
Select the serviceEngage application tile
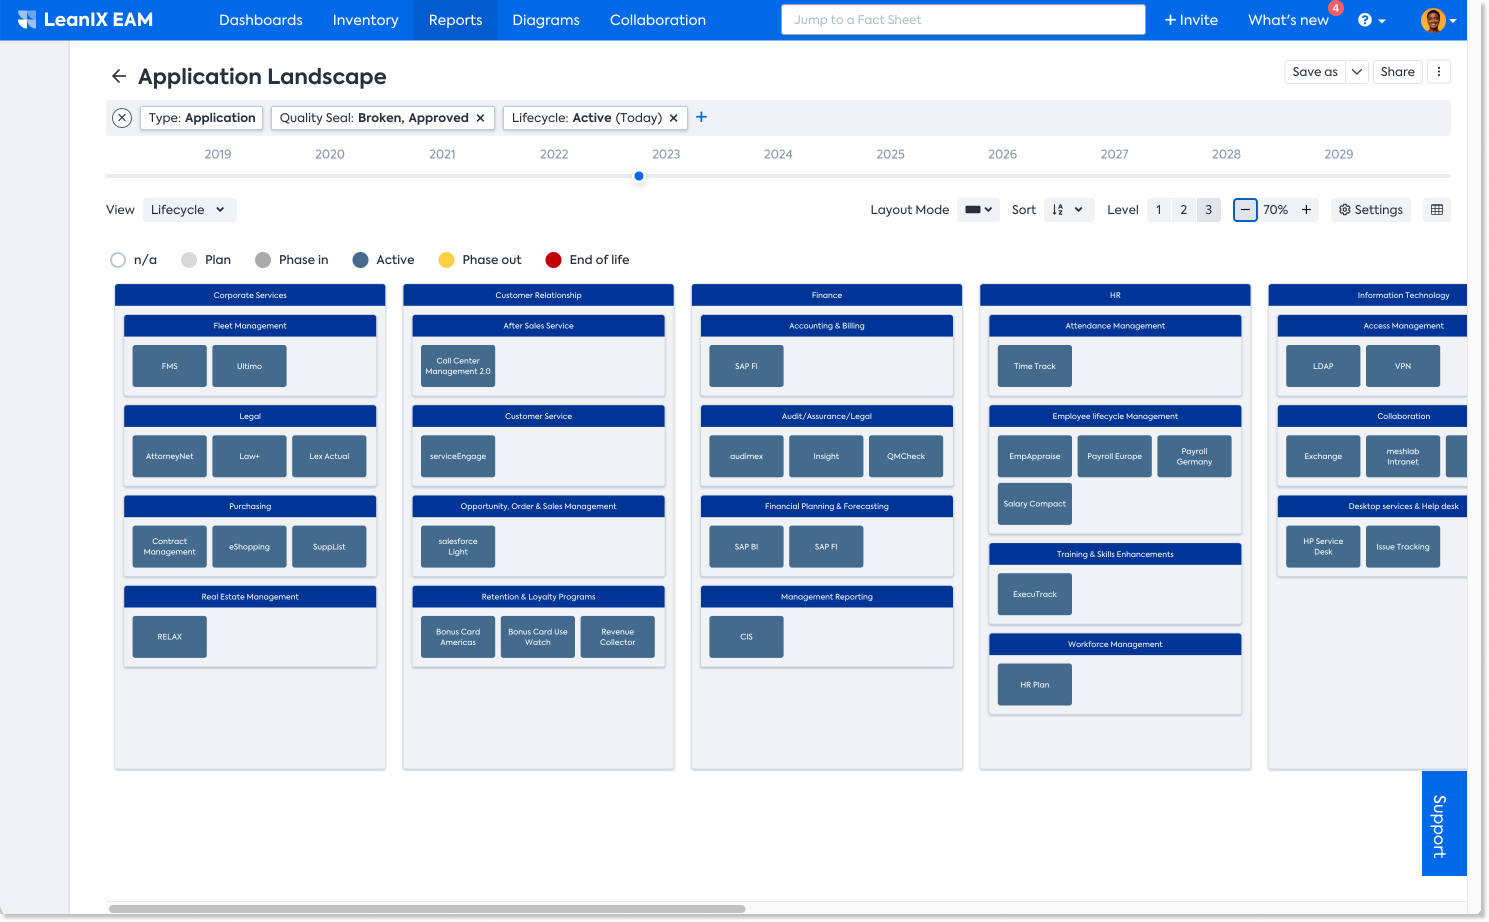tap(458, 456)
